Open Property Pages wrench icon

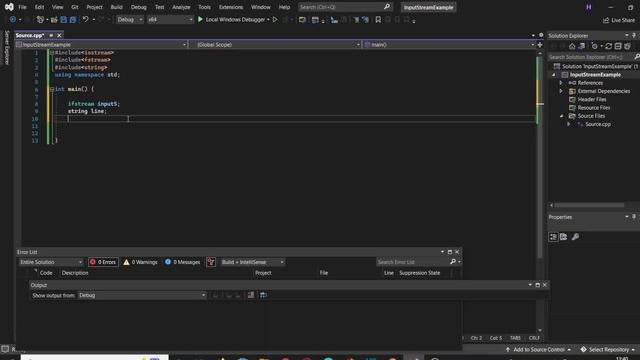575,237
